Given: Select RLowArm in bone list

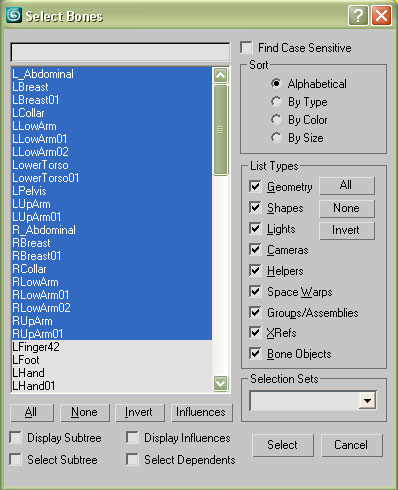Looking at the screenshot, I should tap(112, 282).
